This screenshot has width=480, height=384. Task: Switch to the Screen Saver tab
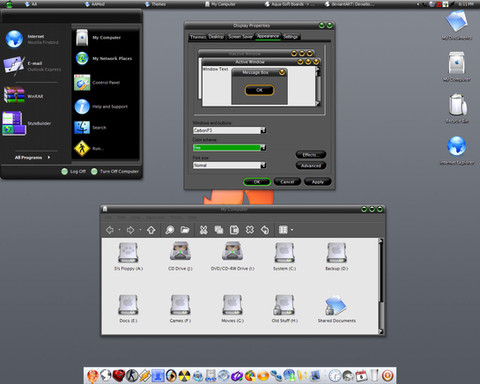pos(240,37)
